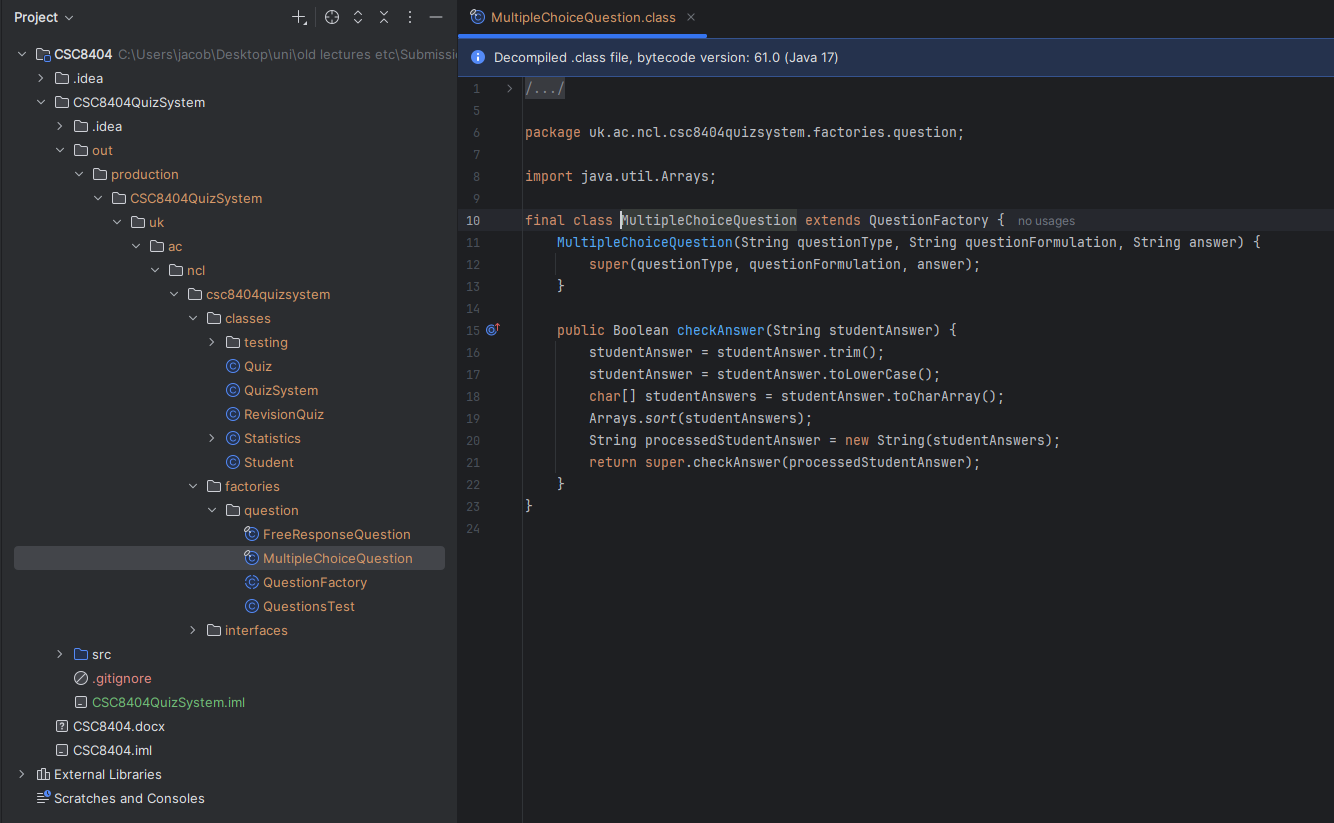
Task: Close the MultipleChoiceQuestion.class tab
Action: 690,17
